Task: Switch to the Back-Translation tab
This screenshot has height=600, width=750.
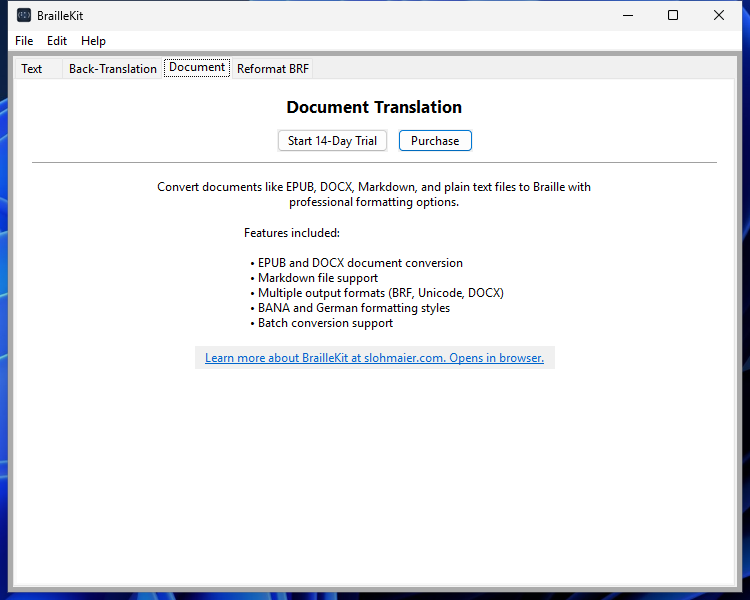Action: coord(113,69)
